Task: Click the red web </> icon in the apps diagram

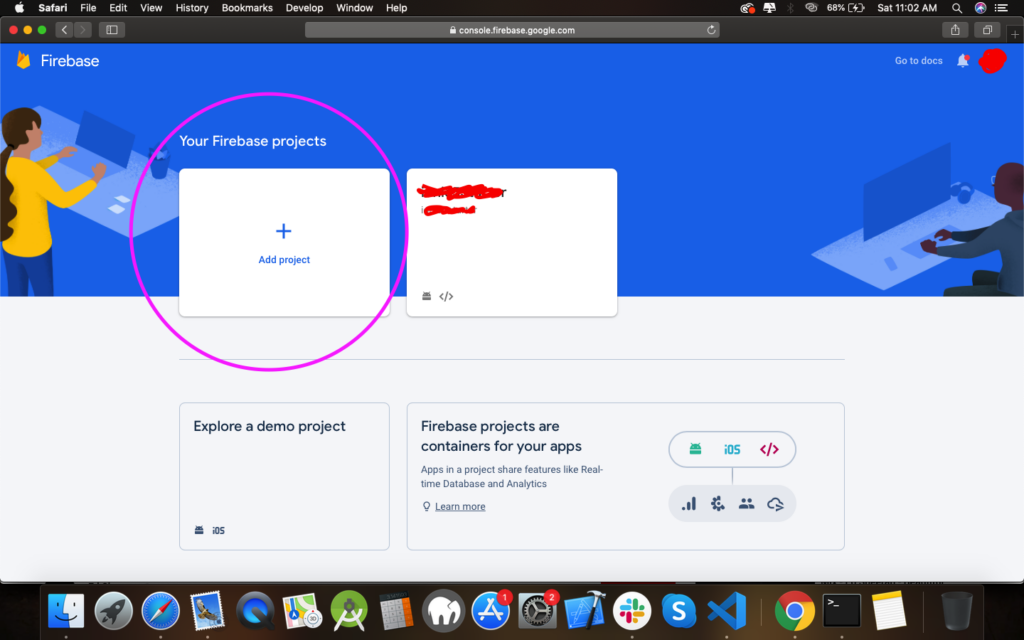Action: [768, 449]
